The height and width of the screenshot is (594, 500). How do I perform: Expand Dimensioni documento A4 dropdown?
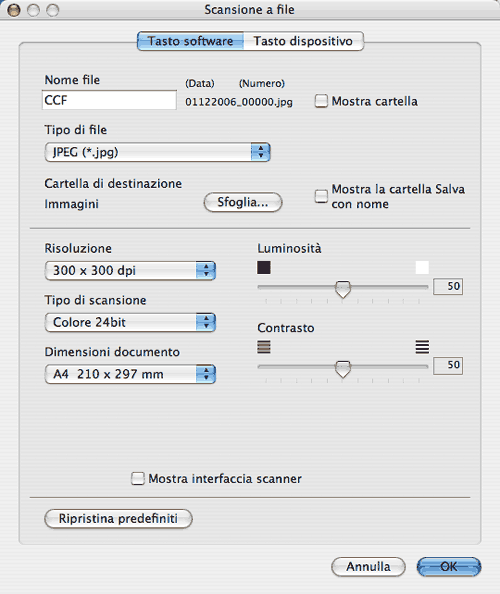tap(130, 374)
